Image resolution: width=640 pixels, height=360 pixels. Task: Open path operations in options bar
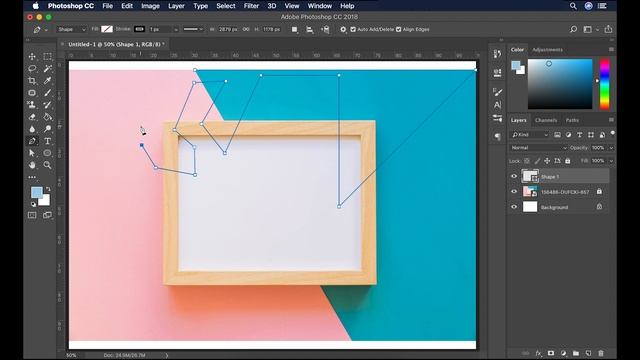pos(294,29)
